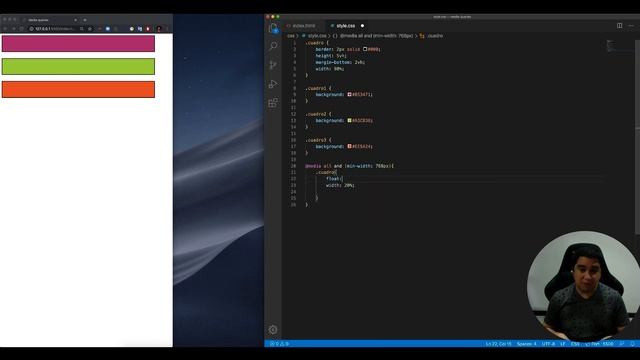Click the blue browser extension icon
This screenshot has height=360, width=640.
(108, 29)
